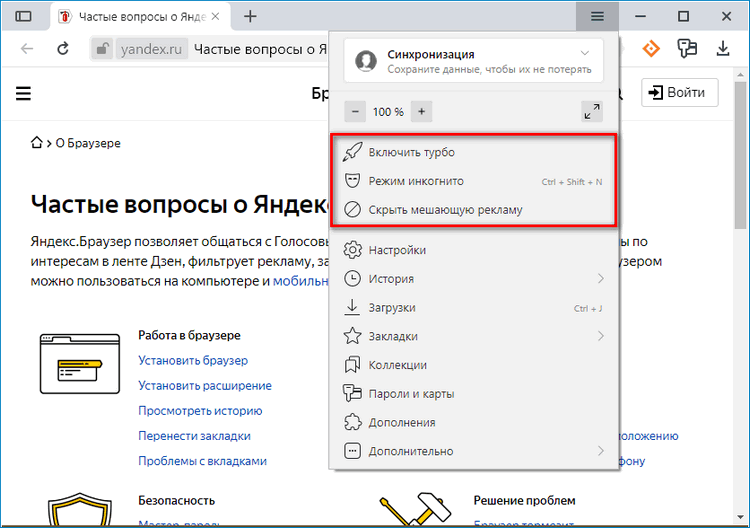Click the Работа в браузере heading
The width and height of the screenshot is (750, 528).
click(189, 335)
